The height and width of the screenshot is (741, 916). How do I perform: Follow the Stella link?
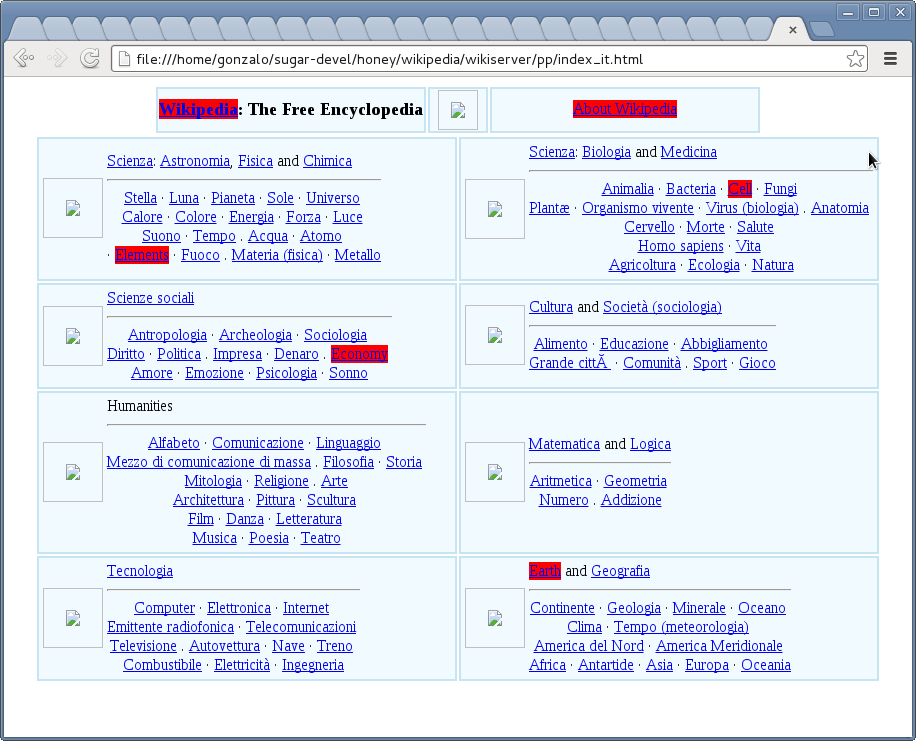(140, 198)
